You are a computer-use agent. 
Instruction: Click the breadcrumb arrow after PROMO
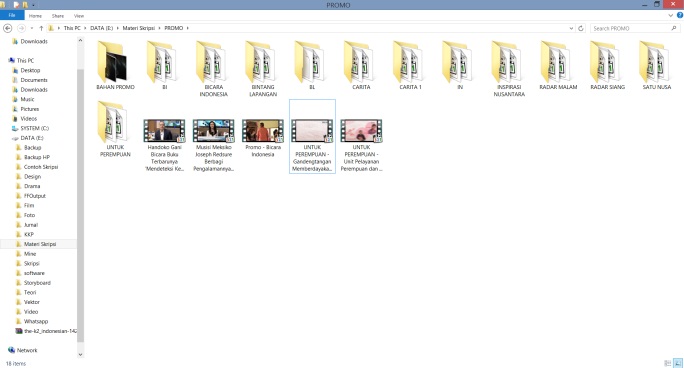coord(188,28)
